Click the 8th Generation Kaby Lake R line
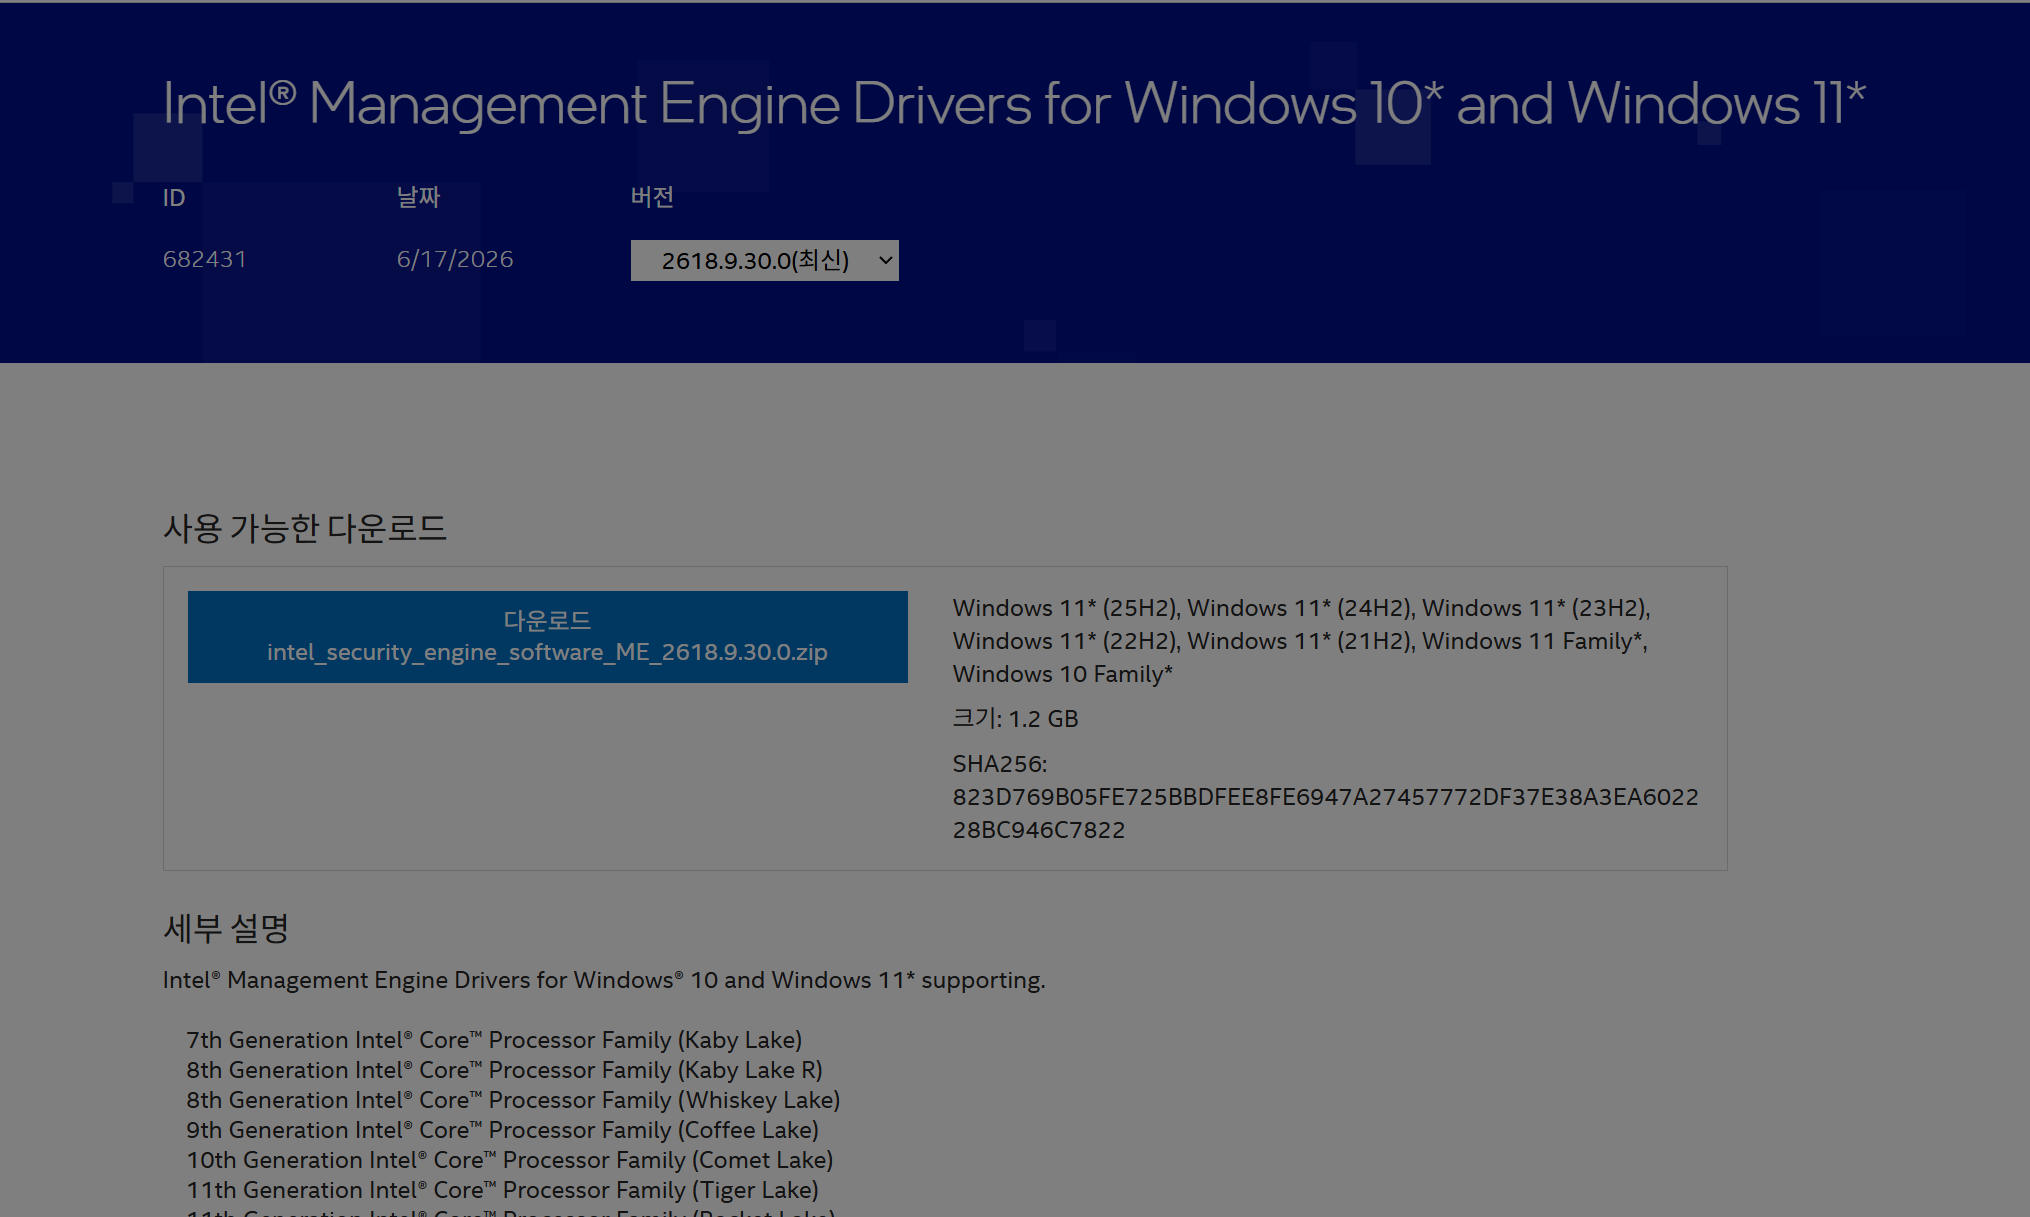 504,1070
